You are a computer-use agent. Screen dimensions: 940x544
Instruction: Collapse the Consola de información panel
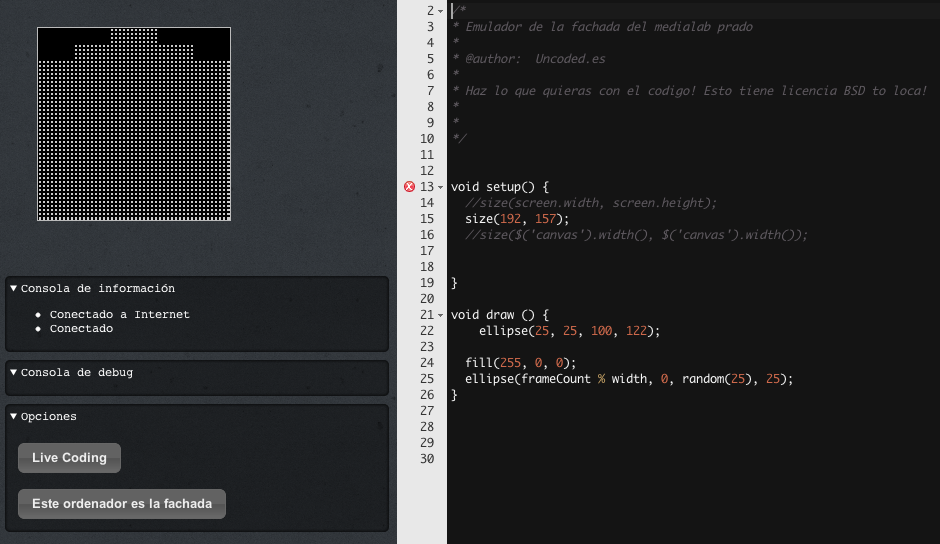[14, 288]
